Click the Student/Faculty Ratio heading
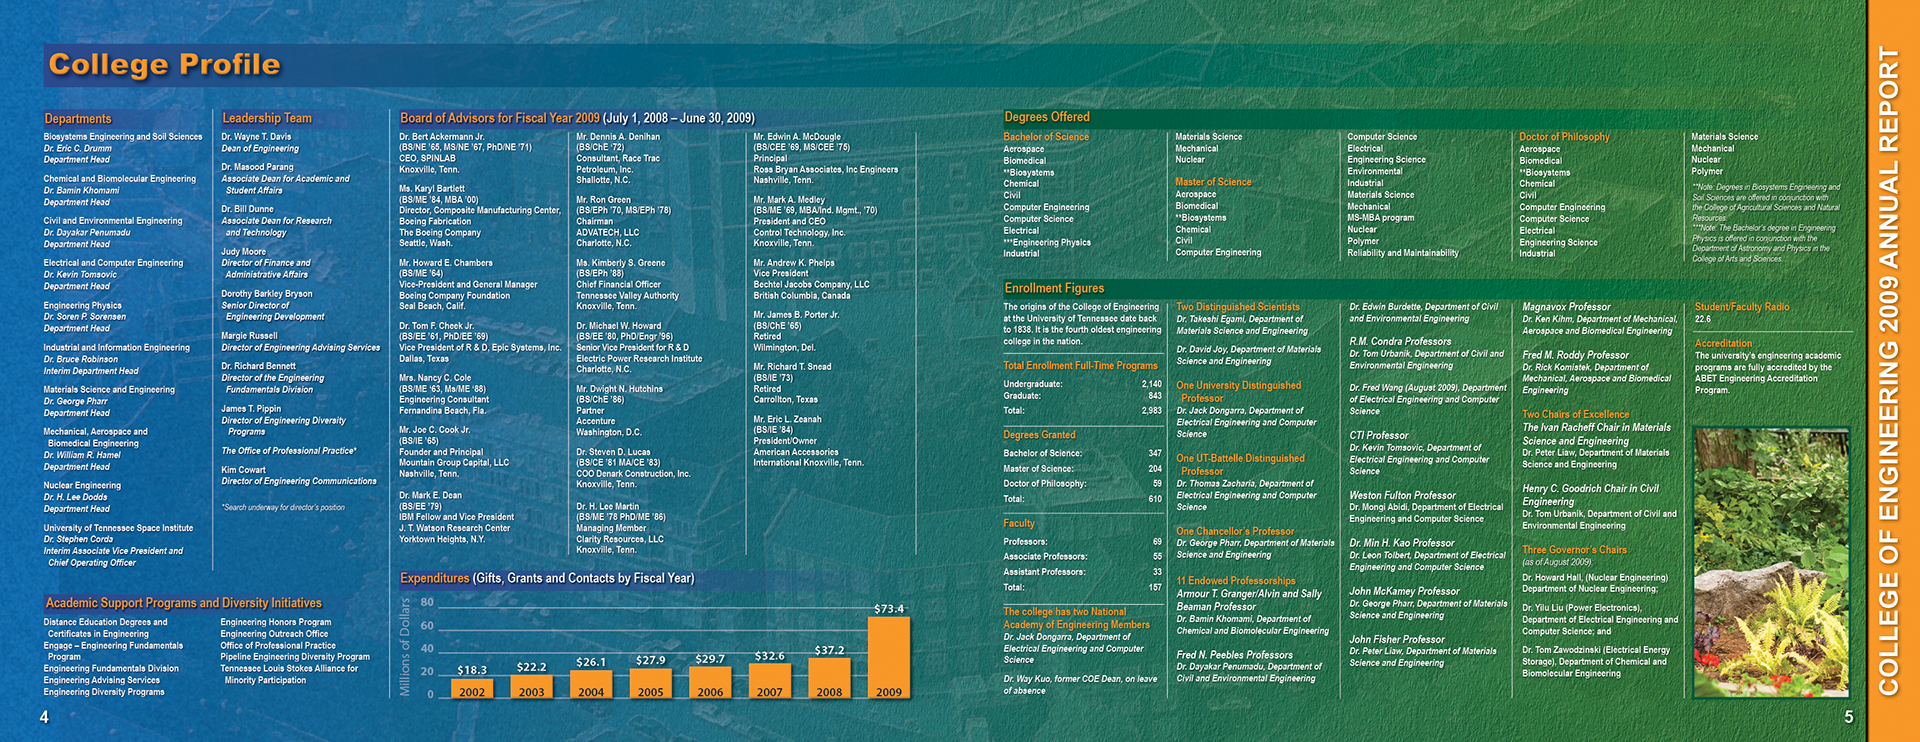 click(1742, 307)
